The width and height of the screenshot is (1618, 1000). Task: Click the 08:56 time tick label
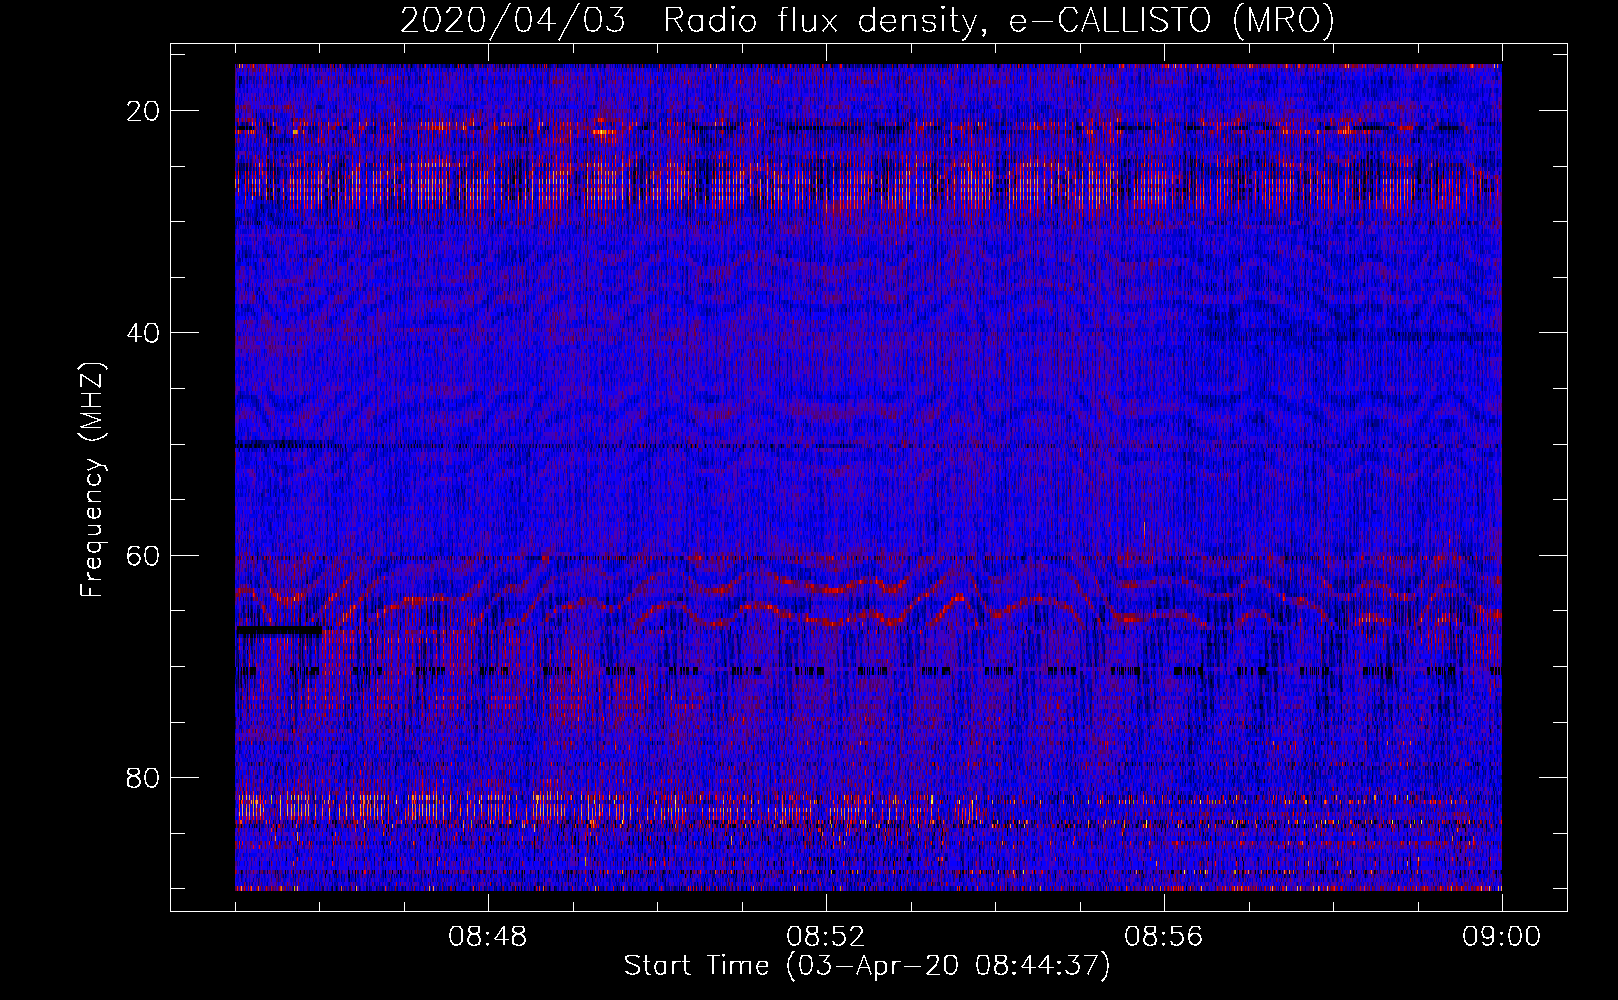pyautogui.click(x=1164, y=937)
